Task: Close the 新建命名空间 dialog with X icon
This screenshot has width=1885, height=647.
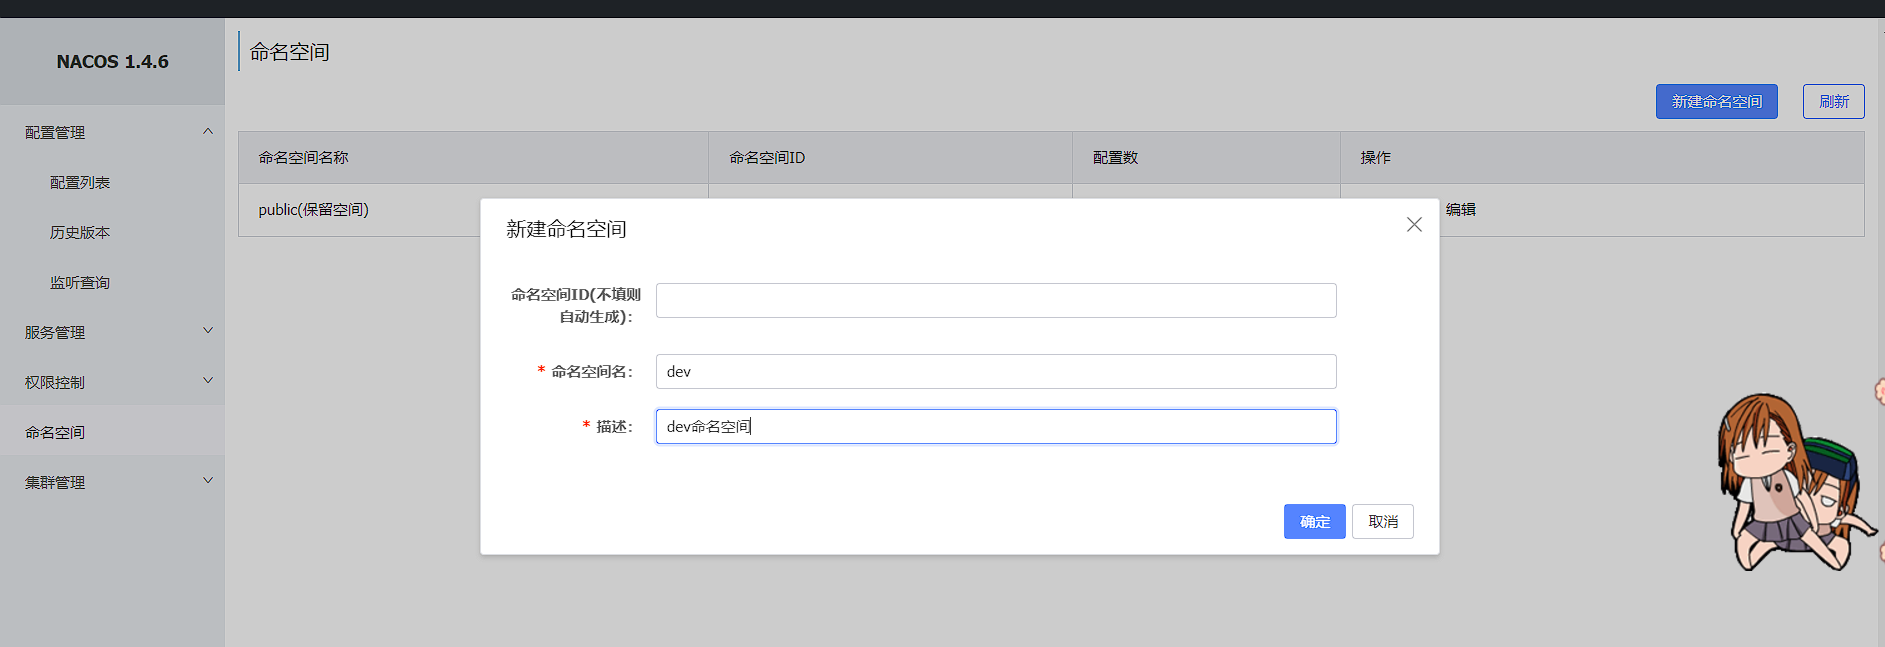Action: tap(1413, 225)
